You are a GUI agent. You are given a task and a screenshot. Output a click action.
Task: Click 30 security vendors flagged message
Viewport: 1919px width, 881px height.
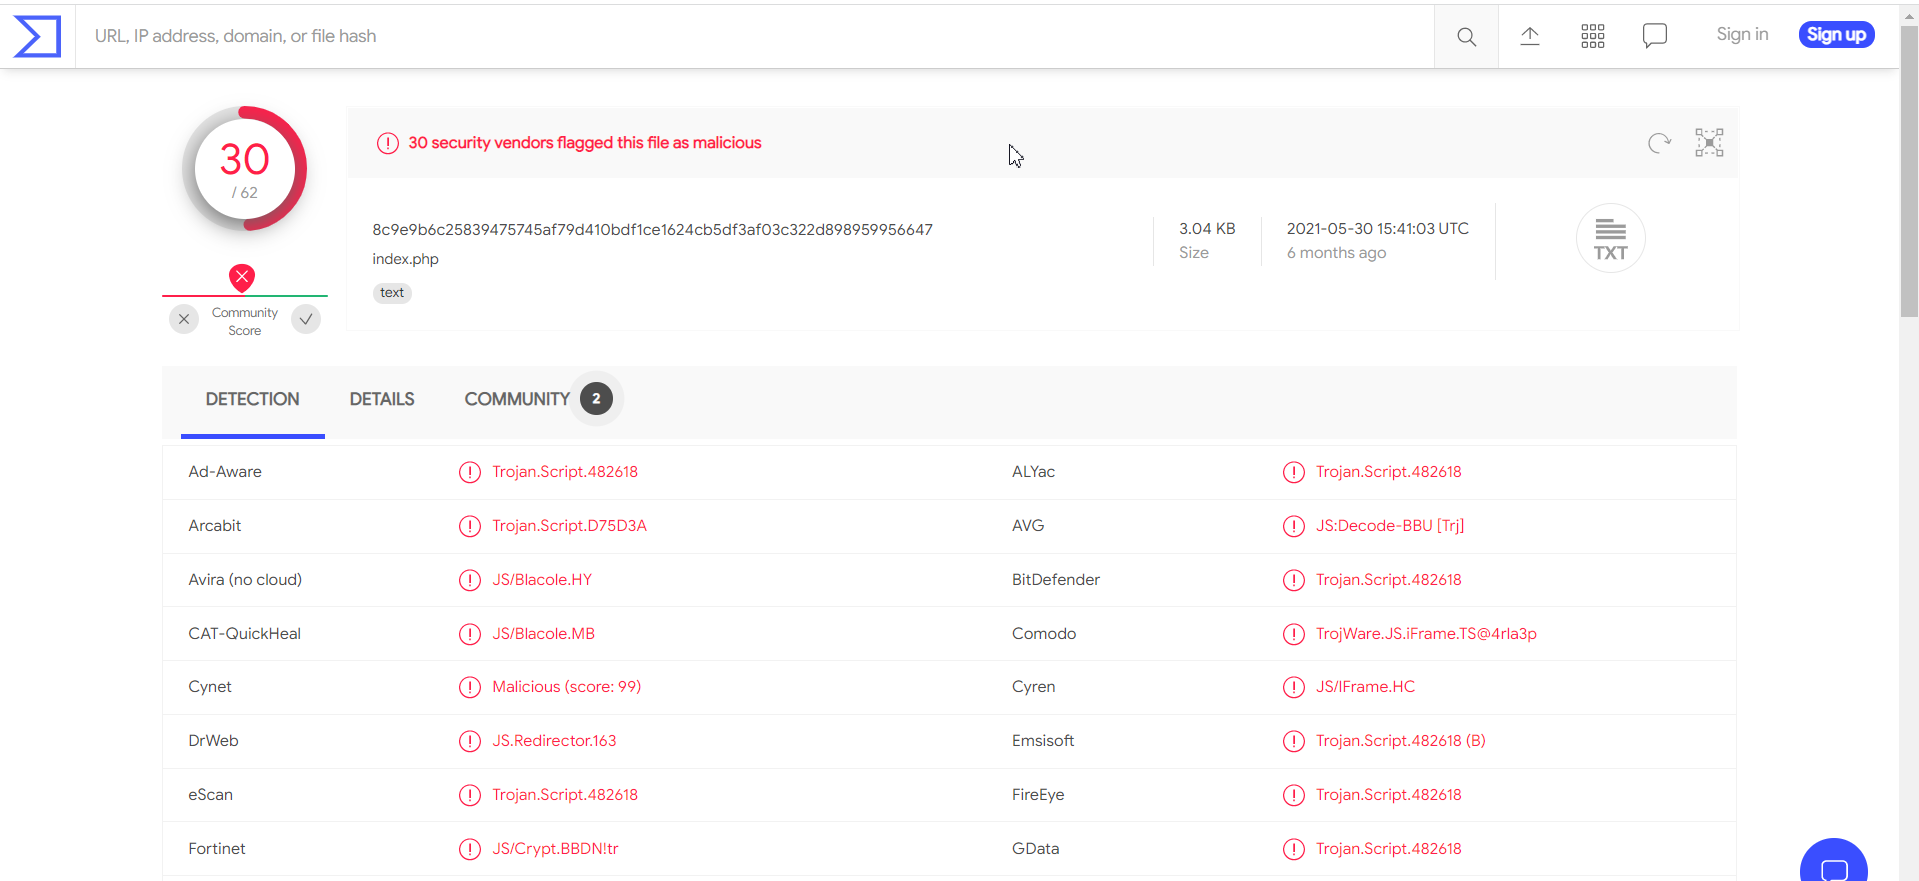(x=585, y=143)
